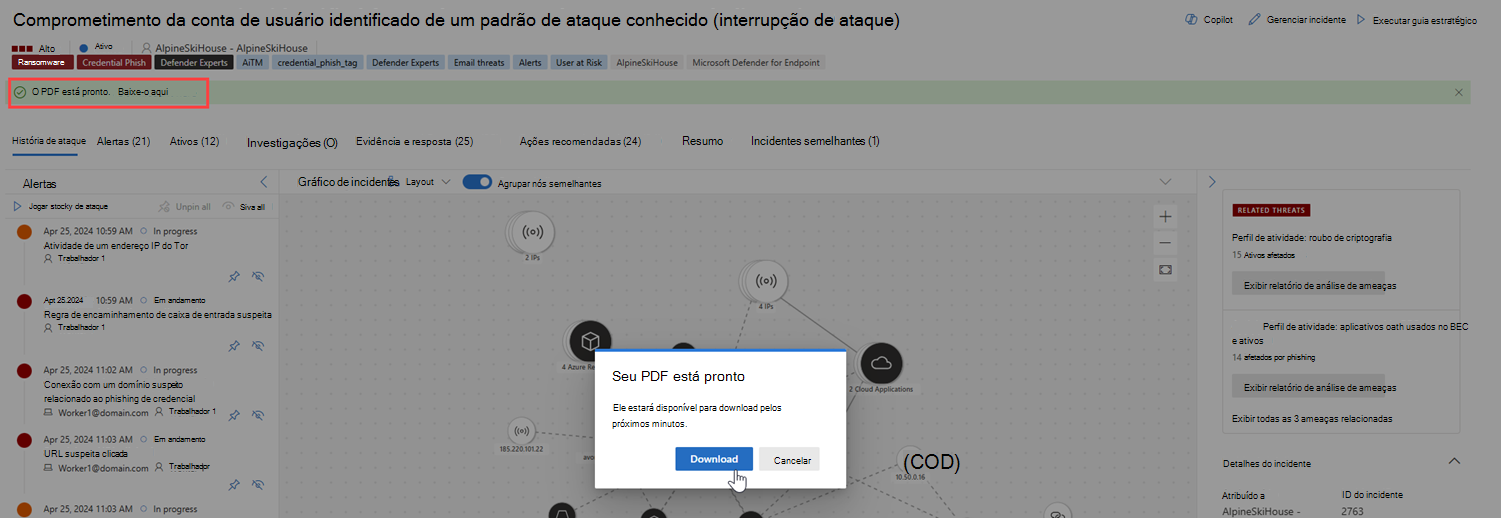
Task: Fit the incident graph to screen
Action: click(x=1165, y=269)
